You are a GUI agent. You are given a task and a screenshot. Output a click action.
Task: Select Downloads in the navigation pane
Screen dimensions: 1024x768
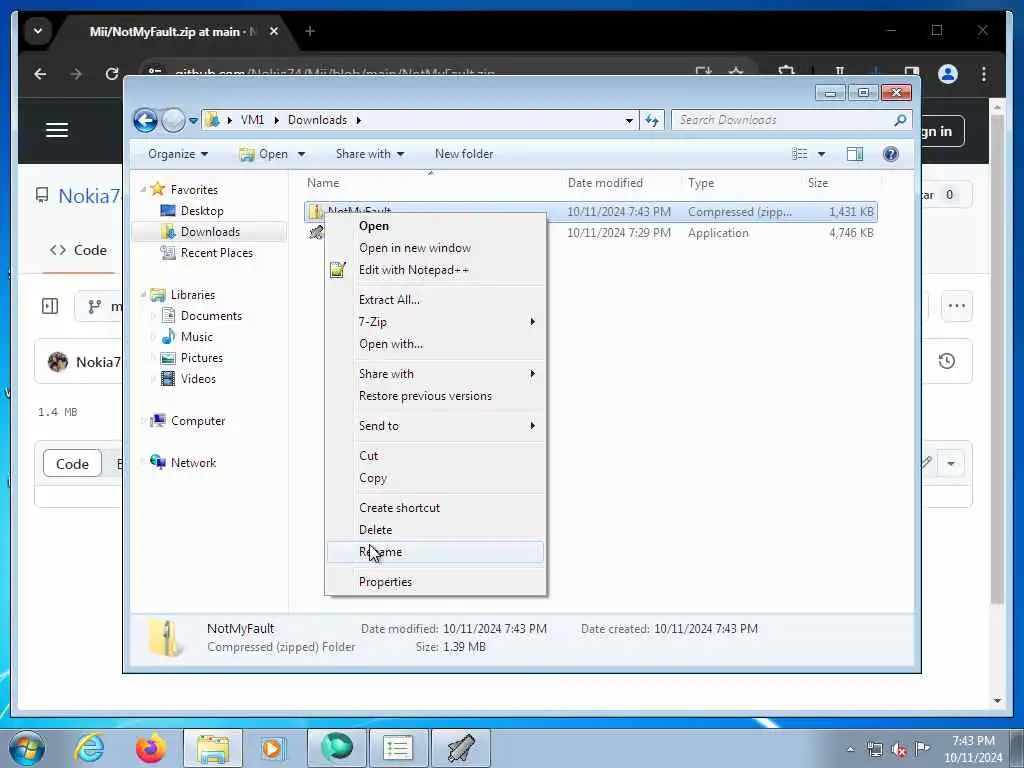coord(210,232)
